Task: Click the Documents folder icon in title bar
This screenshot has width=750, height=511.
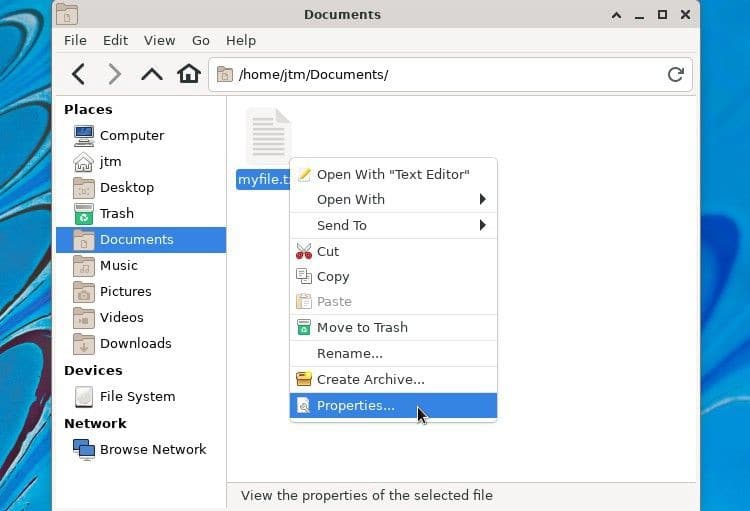Action: pyautogui.click(x=67, y=14)
